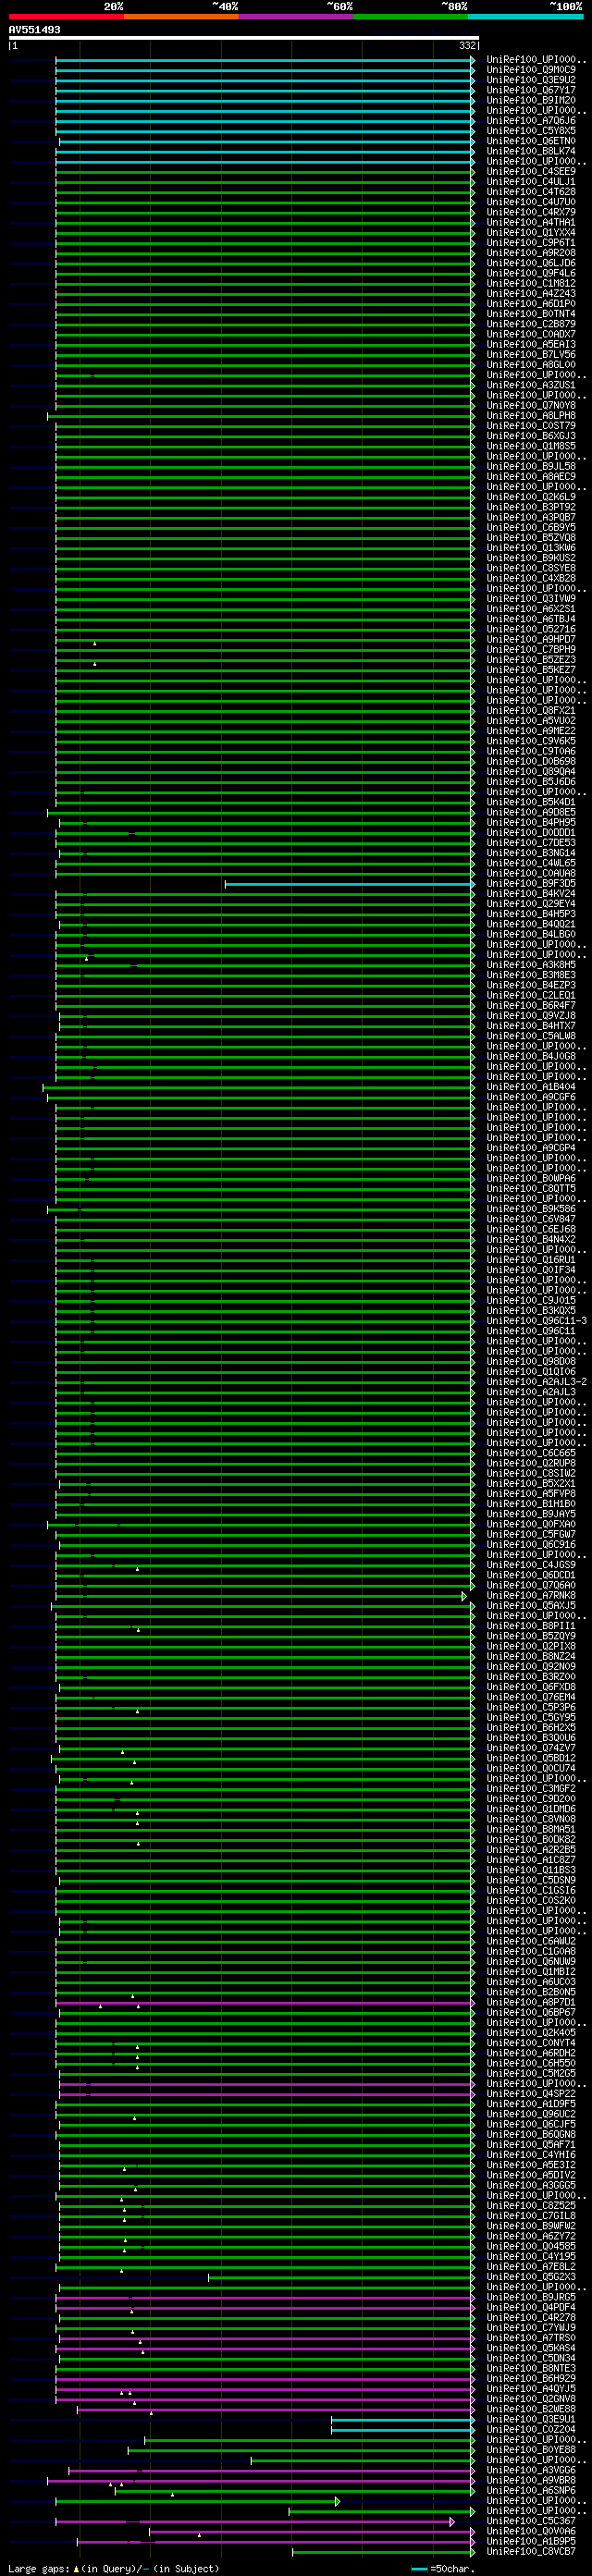Select hit label UniRef100_C0Z204
This screenshot has height=2576, width=592.
(x=531, y=2429)
